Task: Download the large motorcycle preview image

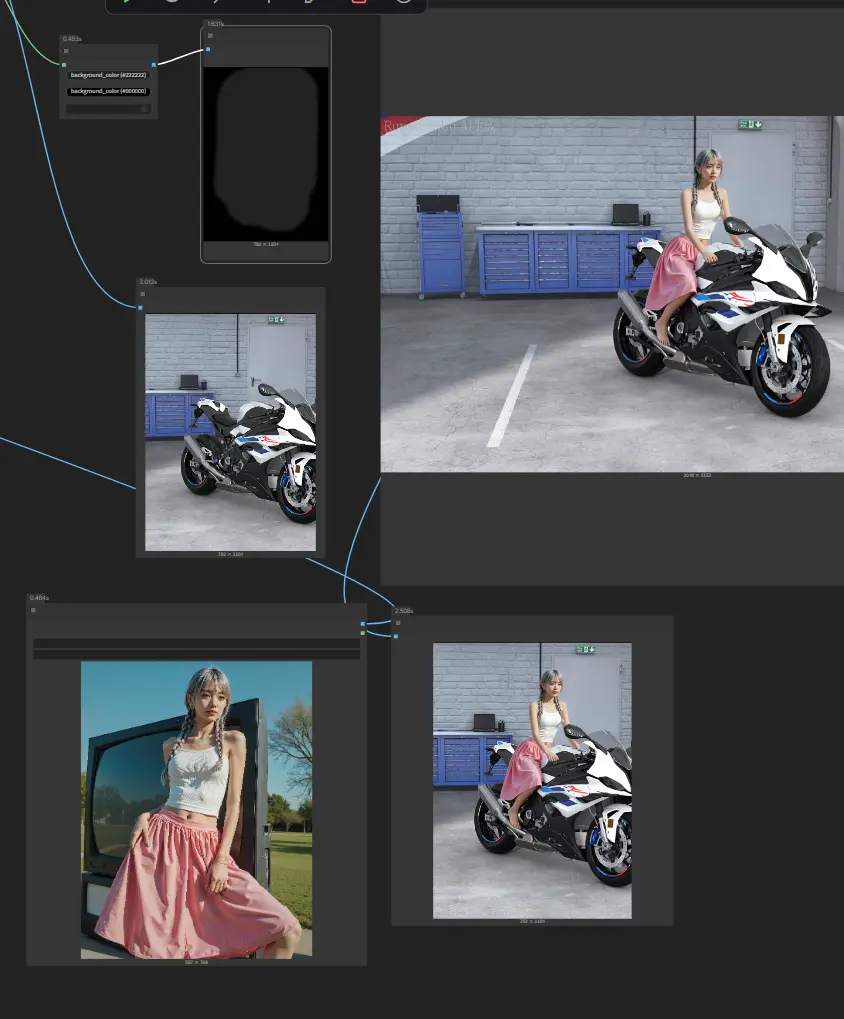Action: tap(757, 122)
